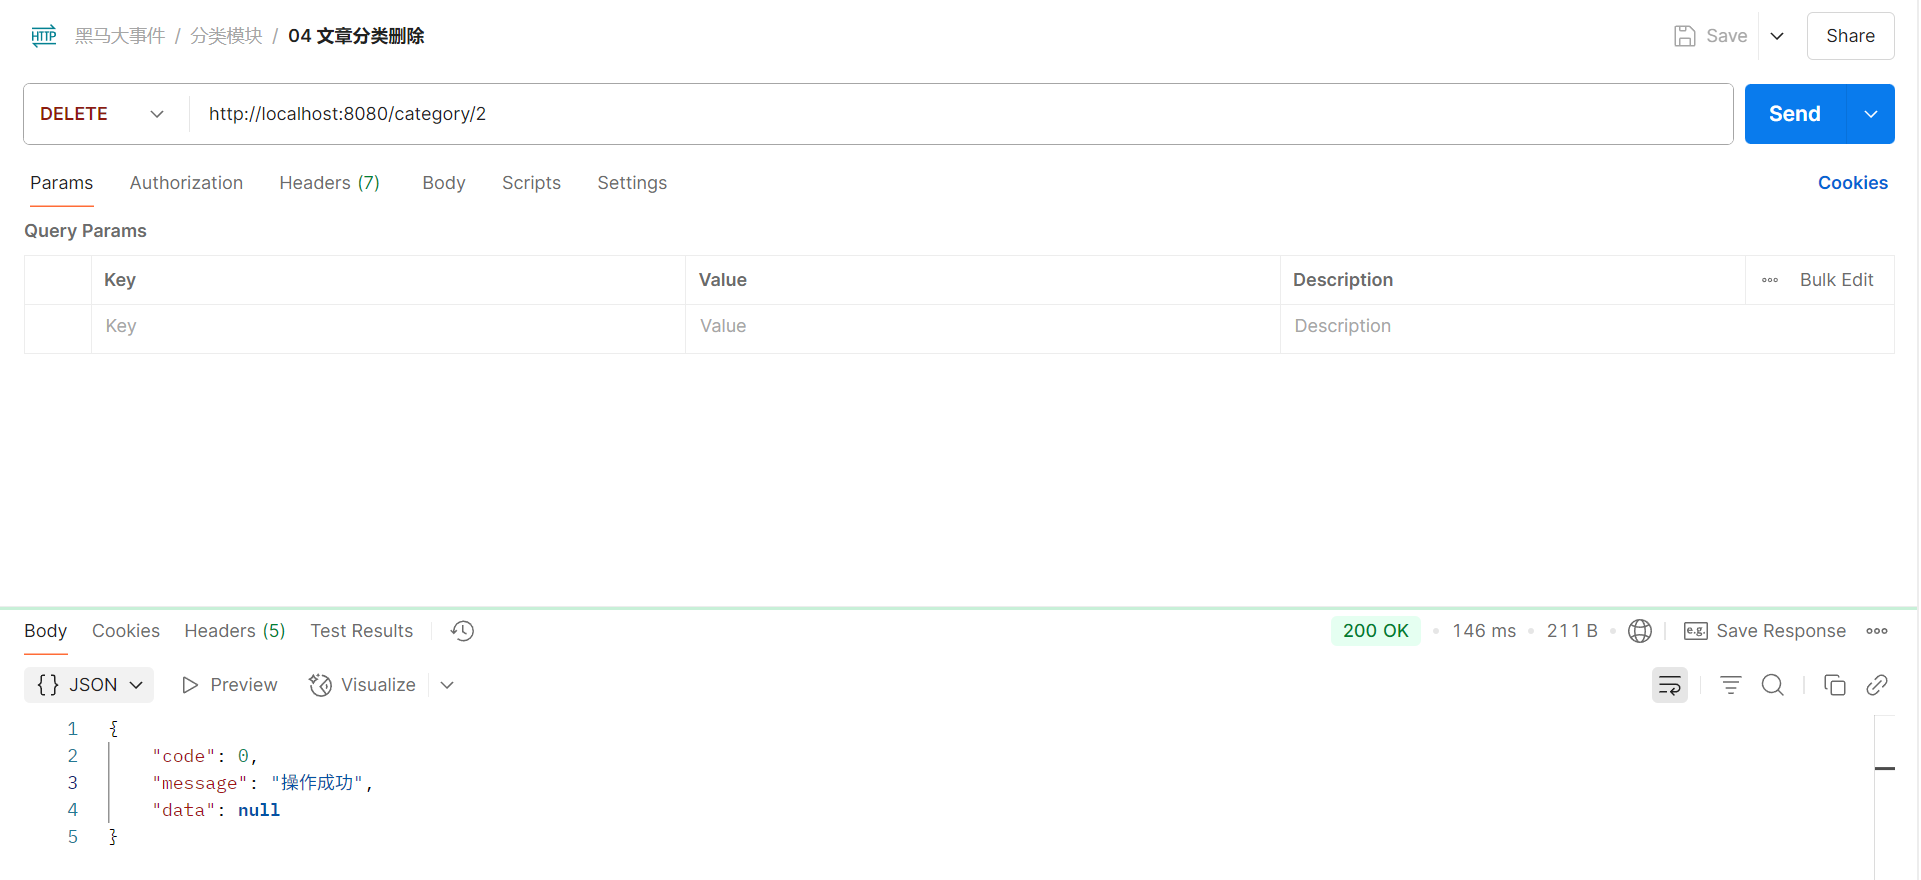1921x880 pixels.
Task: Open the network globe icon info
Action: tap(1639, 631)
